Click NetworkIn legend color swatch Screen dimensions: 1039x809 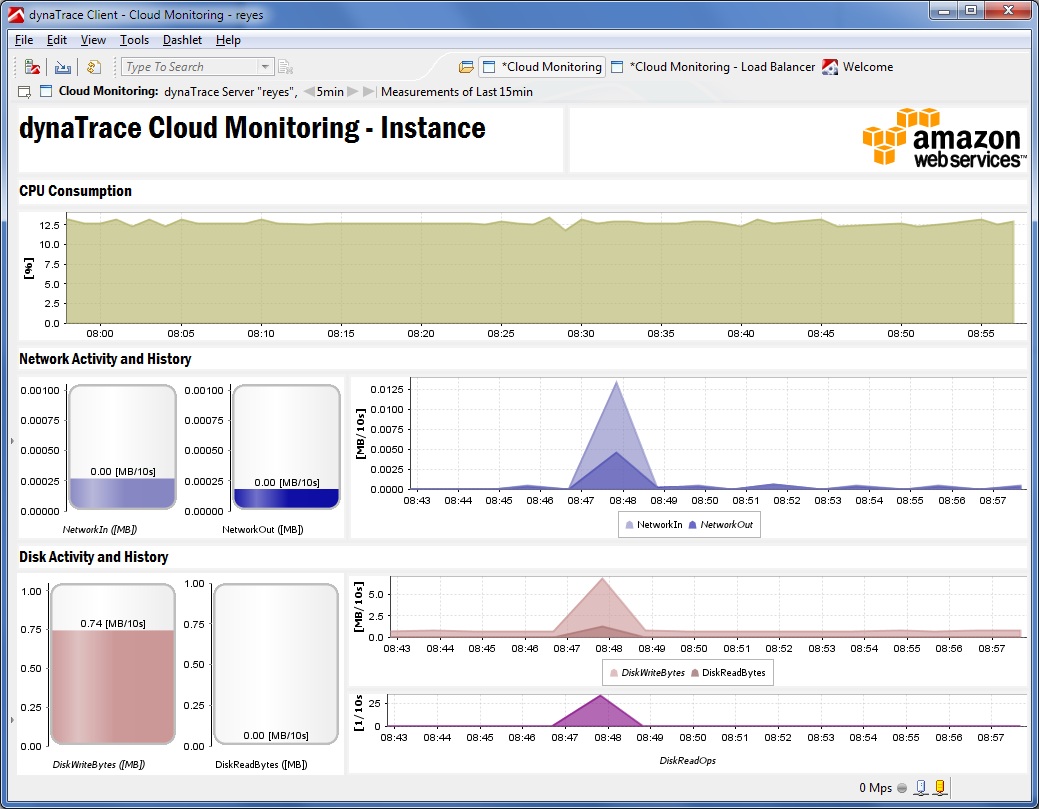coord(629,525)
